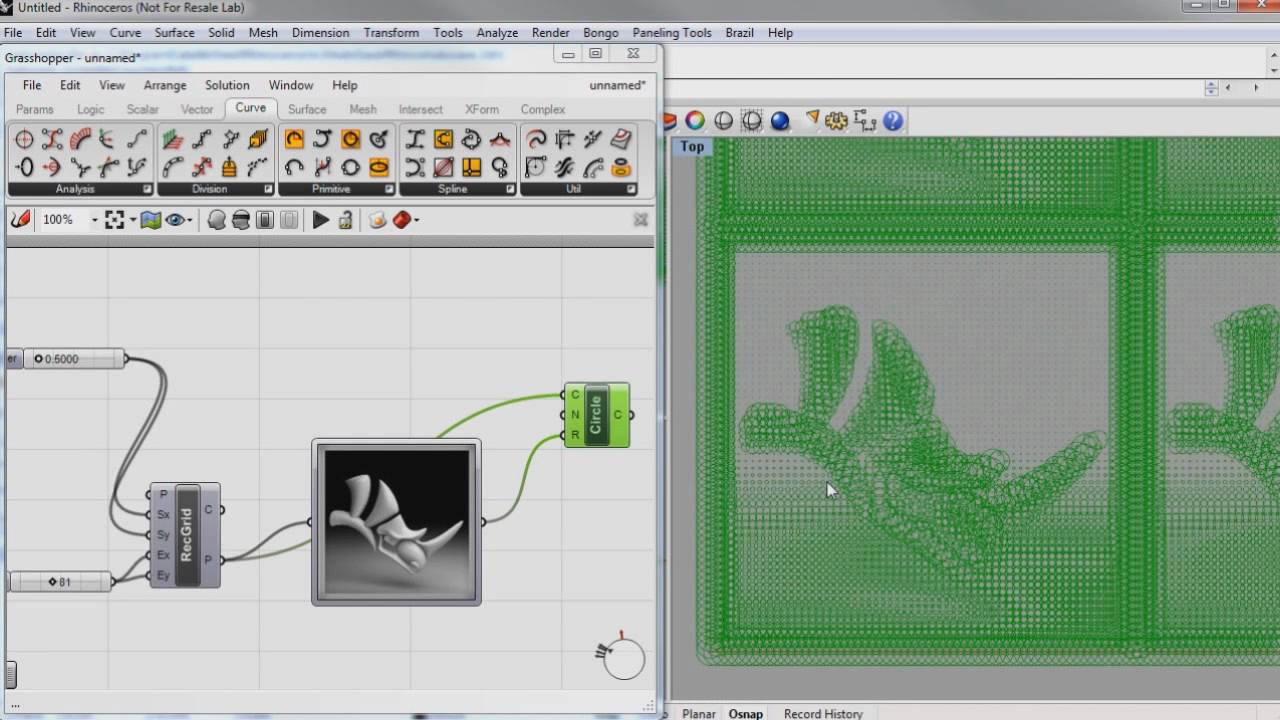Click the red spiral curve icon in Util group
Screen dimensions: 1280x720
coord(536,140)
